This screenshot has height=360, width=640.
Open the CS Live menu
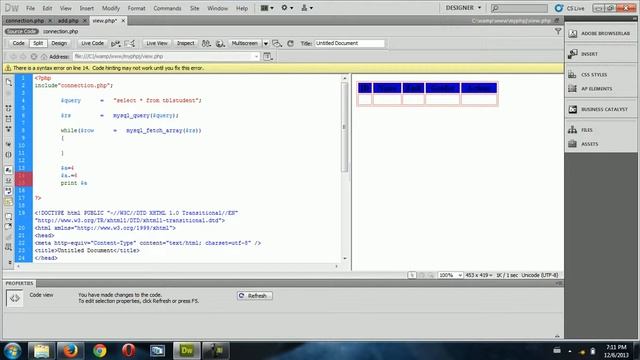[570, 8]
